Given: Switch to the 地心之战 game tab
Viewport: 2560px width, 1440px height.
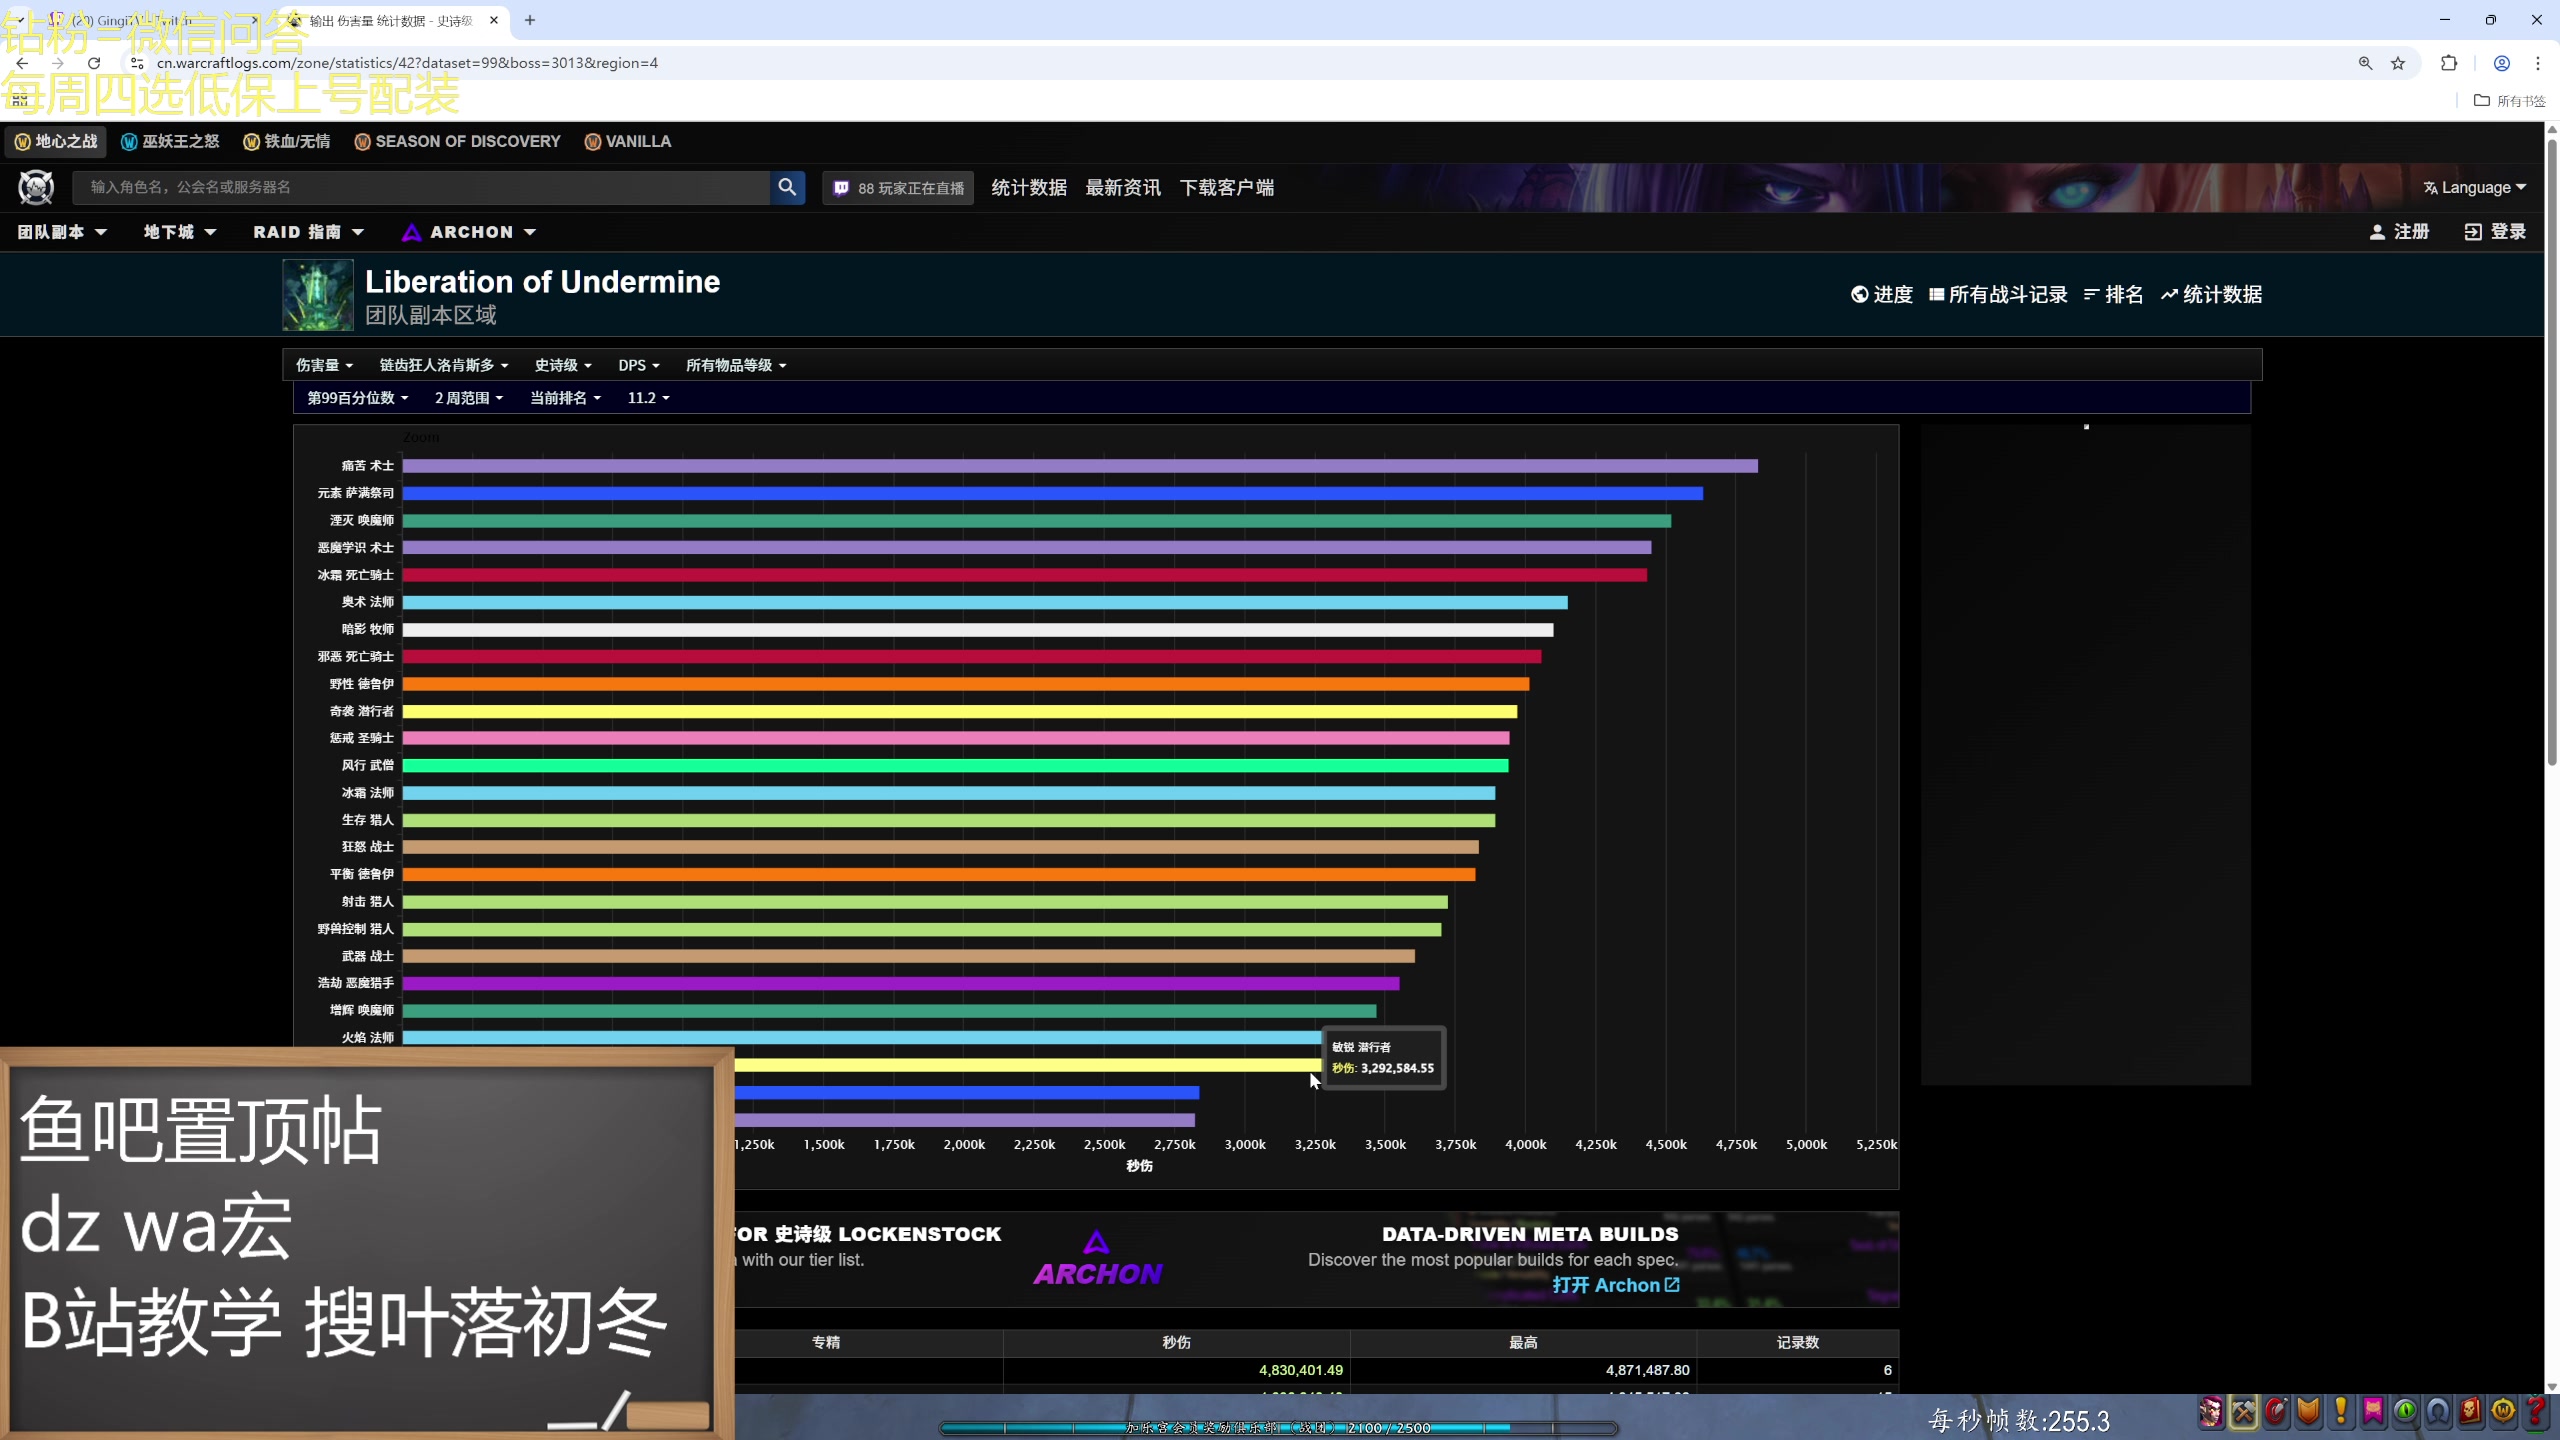Looking at the screenshot, I should pos(56,141).
